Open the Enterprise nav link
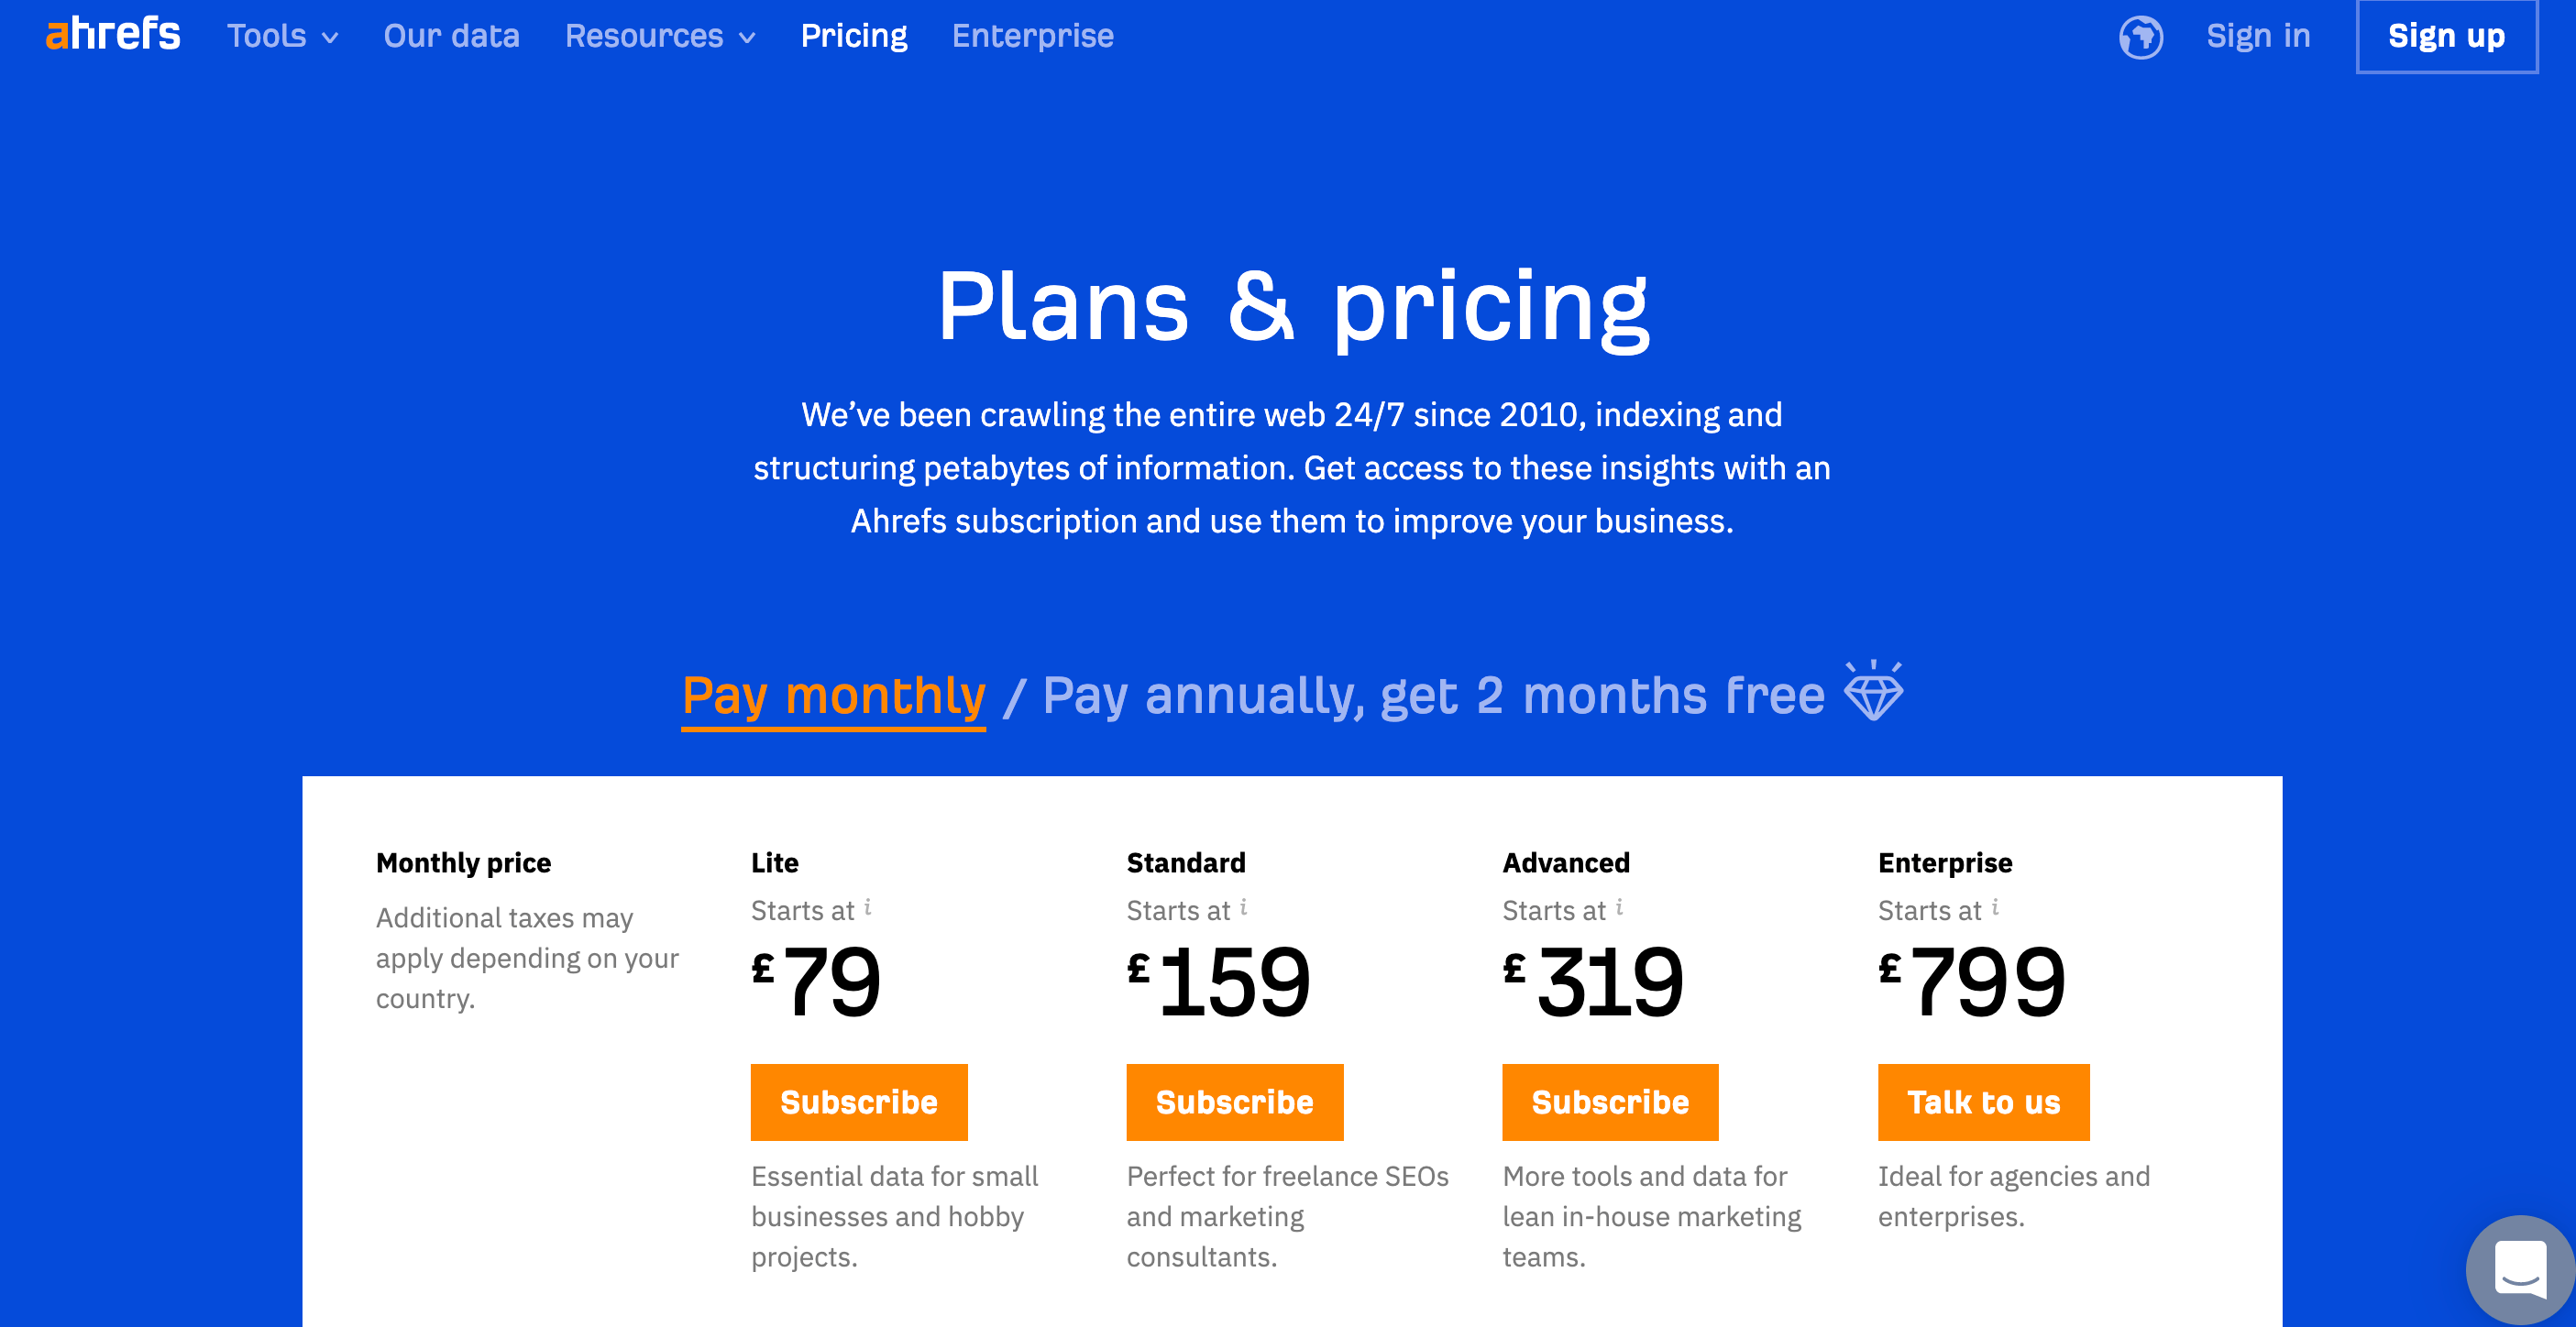This screenshot has height=1327, width=2576. point(1032,36)
